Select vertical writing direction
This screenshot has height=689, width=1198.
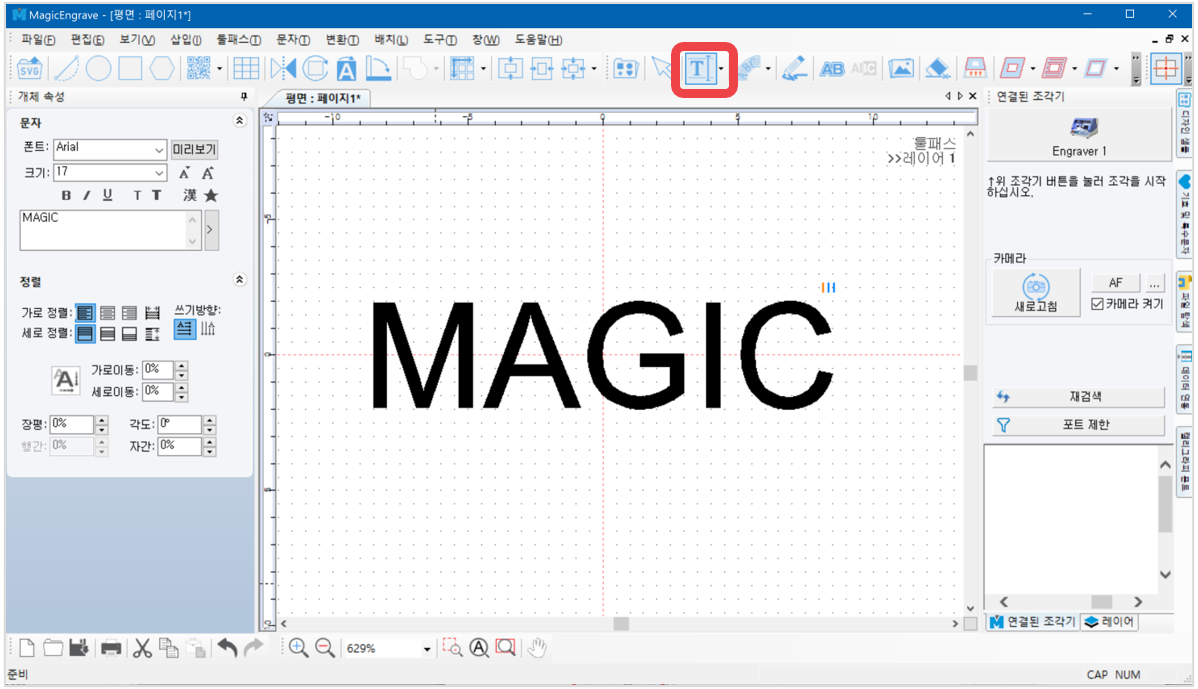tap(208, 329)
